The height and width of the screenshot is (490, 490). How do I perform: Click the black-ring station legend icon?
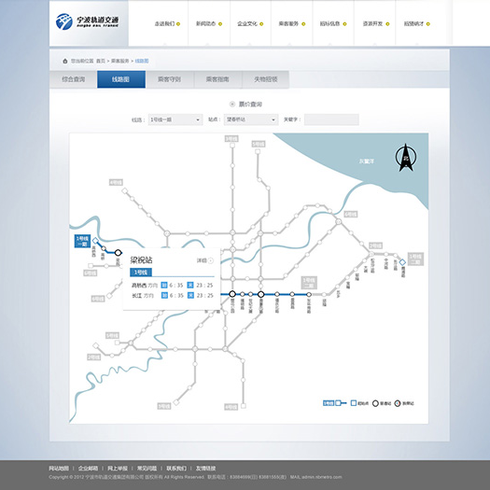click(375, 403)
